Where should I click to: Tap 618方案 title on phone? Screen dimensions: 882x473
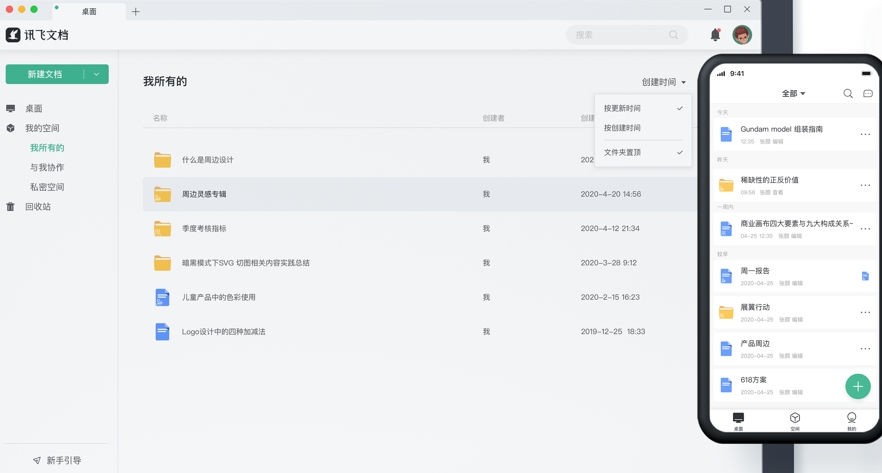(753, 380)
